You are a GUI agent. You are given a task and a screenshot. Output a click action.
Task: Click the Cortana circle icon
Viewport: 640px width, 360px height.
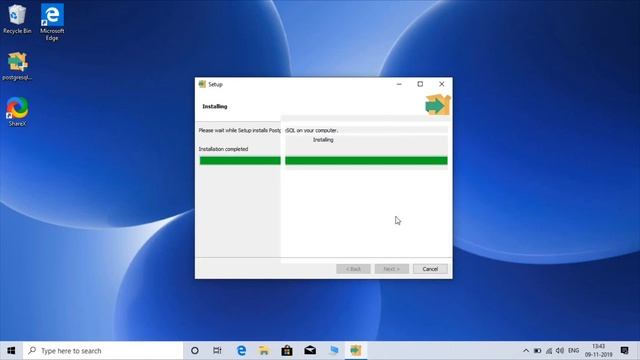195,351
